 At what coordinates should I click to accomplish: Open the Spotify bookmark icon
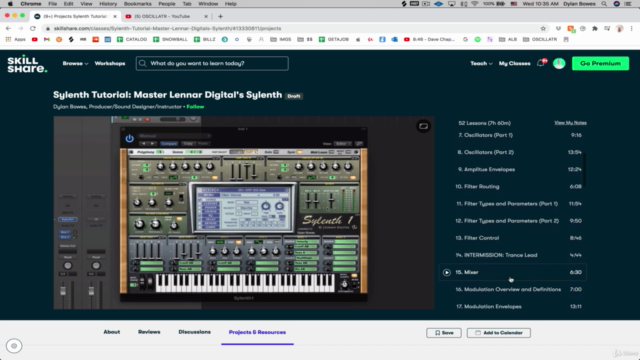pos(478,40)
